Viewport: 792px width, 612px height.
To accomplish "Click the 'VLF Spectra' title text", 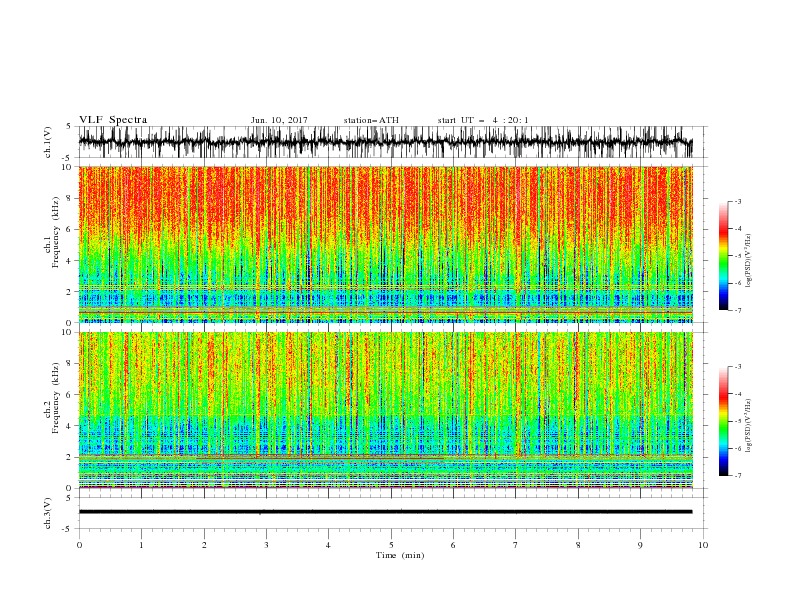I will tap(113, 120).
